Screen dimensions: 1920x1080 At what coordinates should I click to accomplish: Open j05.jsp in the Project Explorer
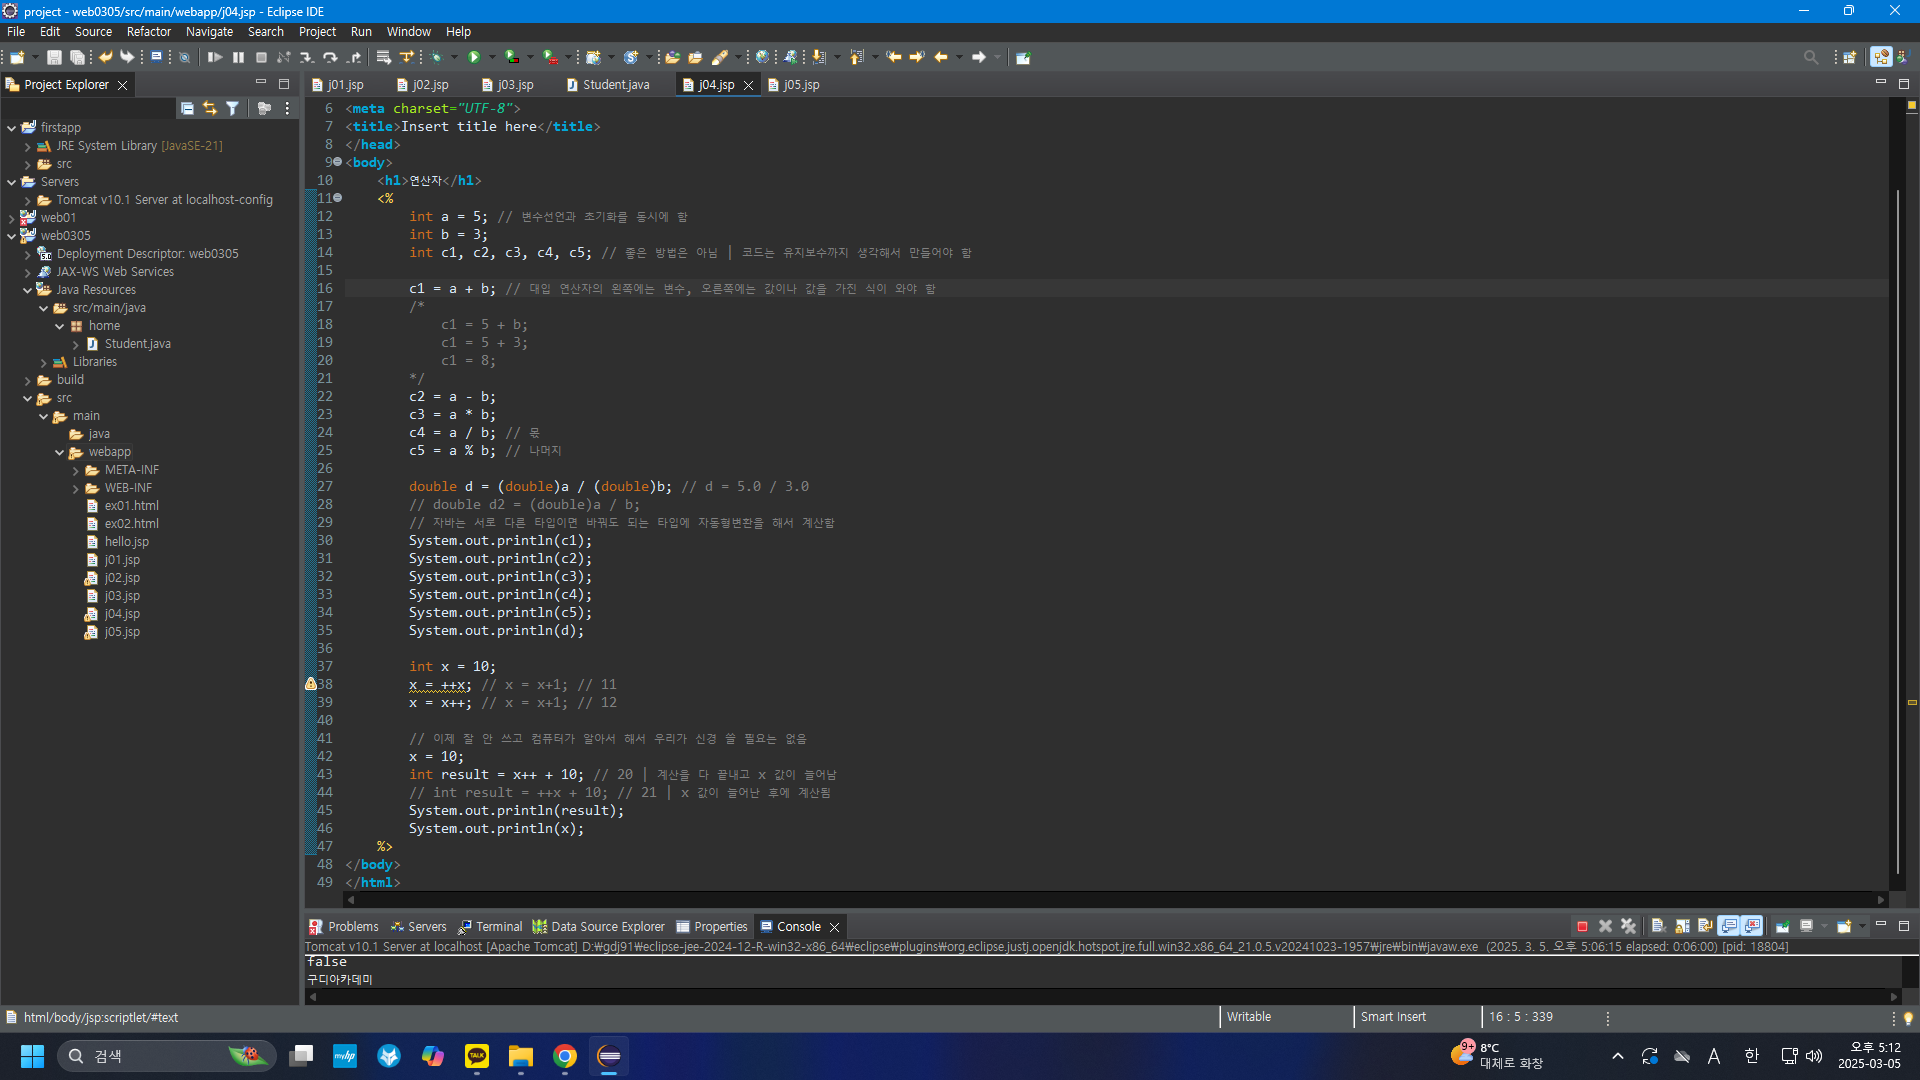(122, 632)
